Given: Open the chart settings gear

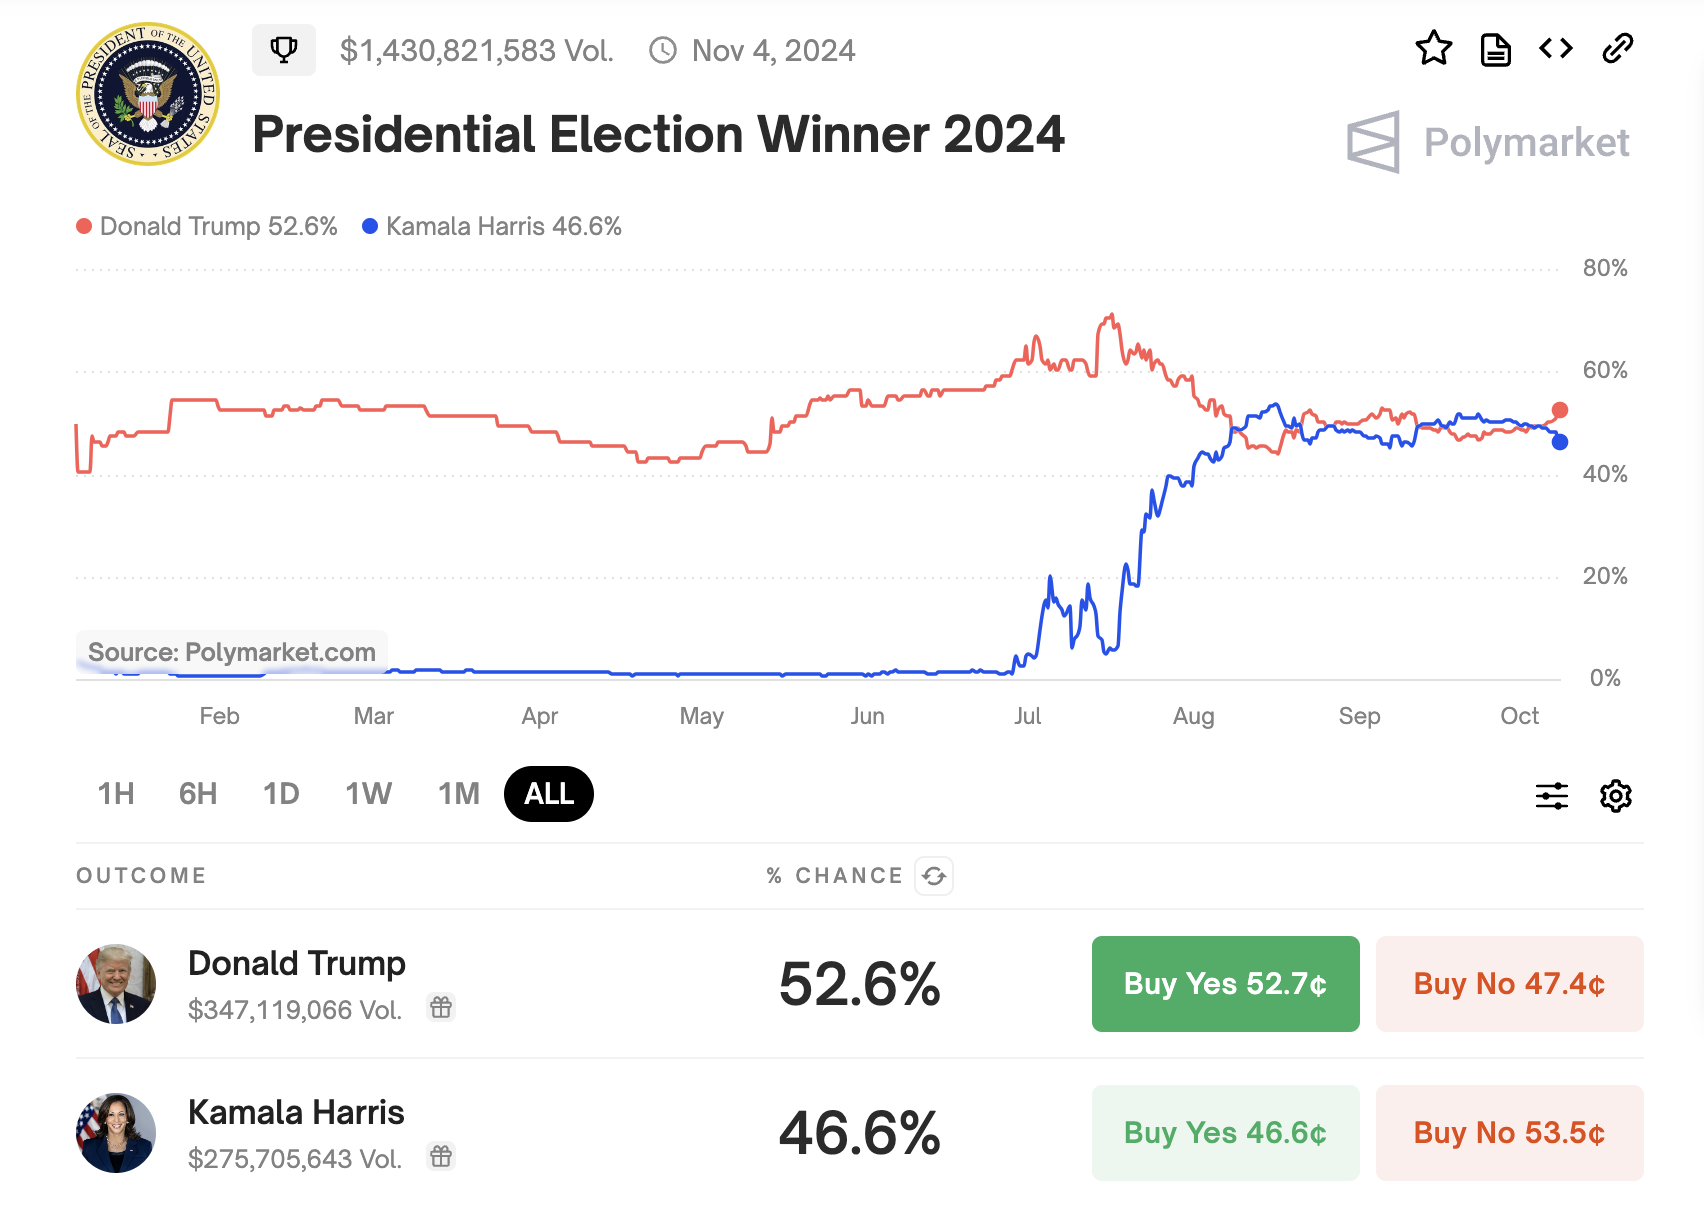Looking at the screenshot, I should pos(1615,796).
